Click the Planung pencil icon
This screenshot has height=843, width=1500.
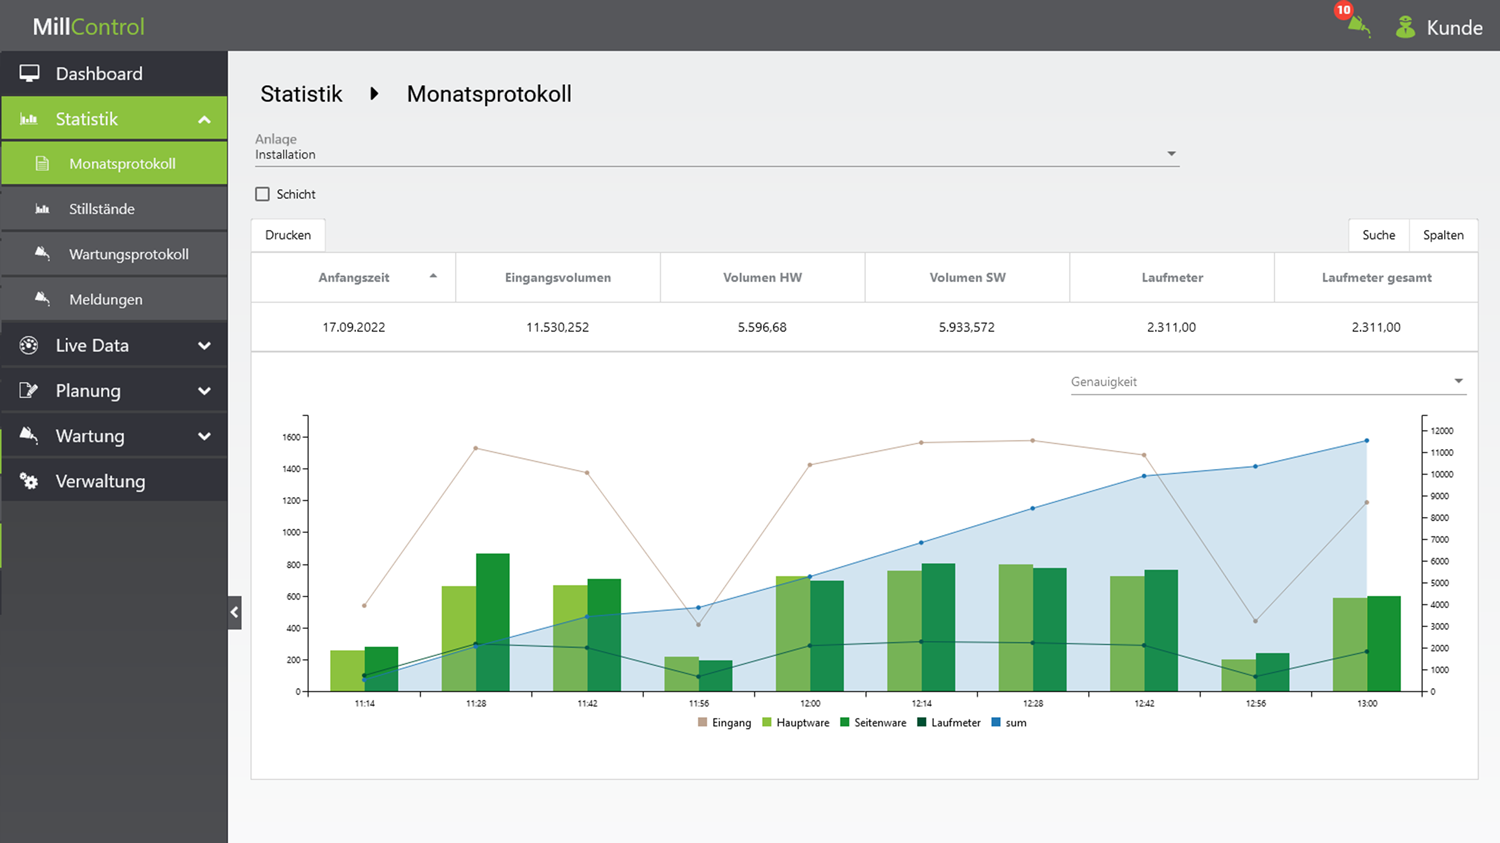pos(29,390)
